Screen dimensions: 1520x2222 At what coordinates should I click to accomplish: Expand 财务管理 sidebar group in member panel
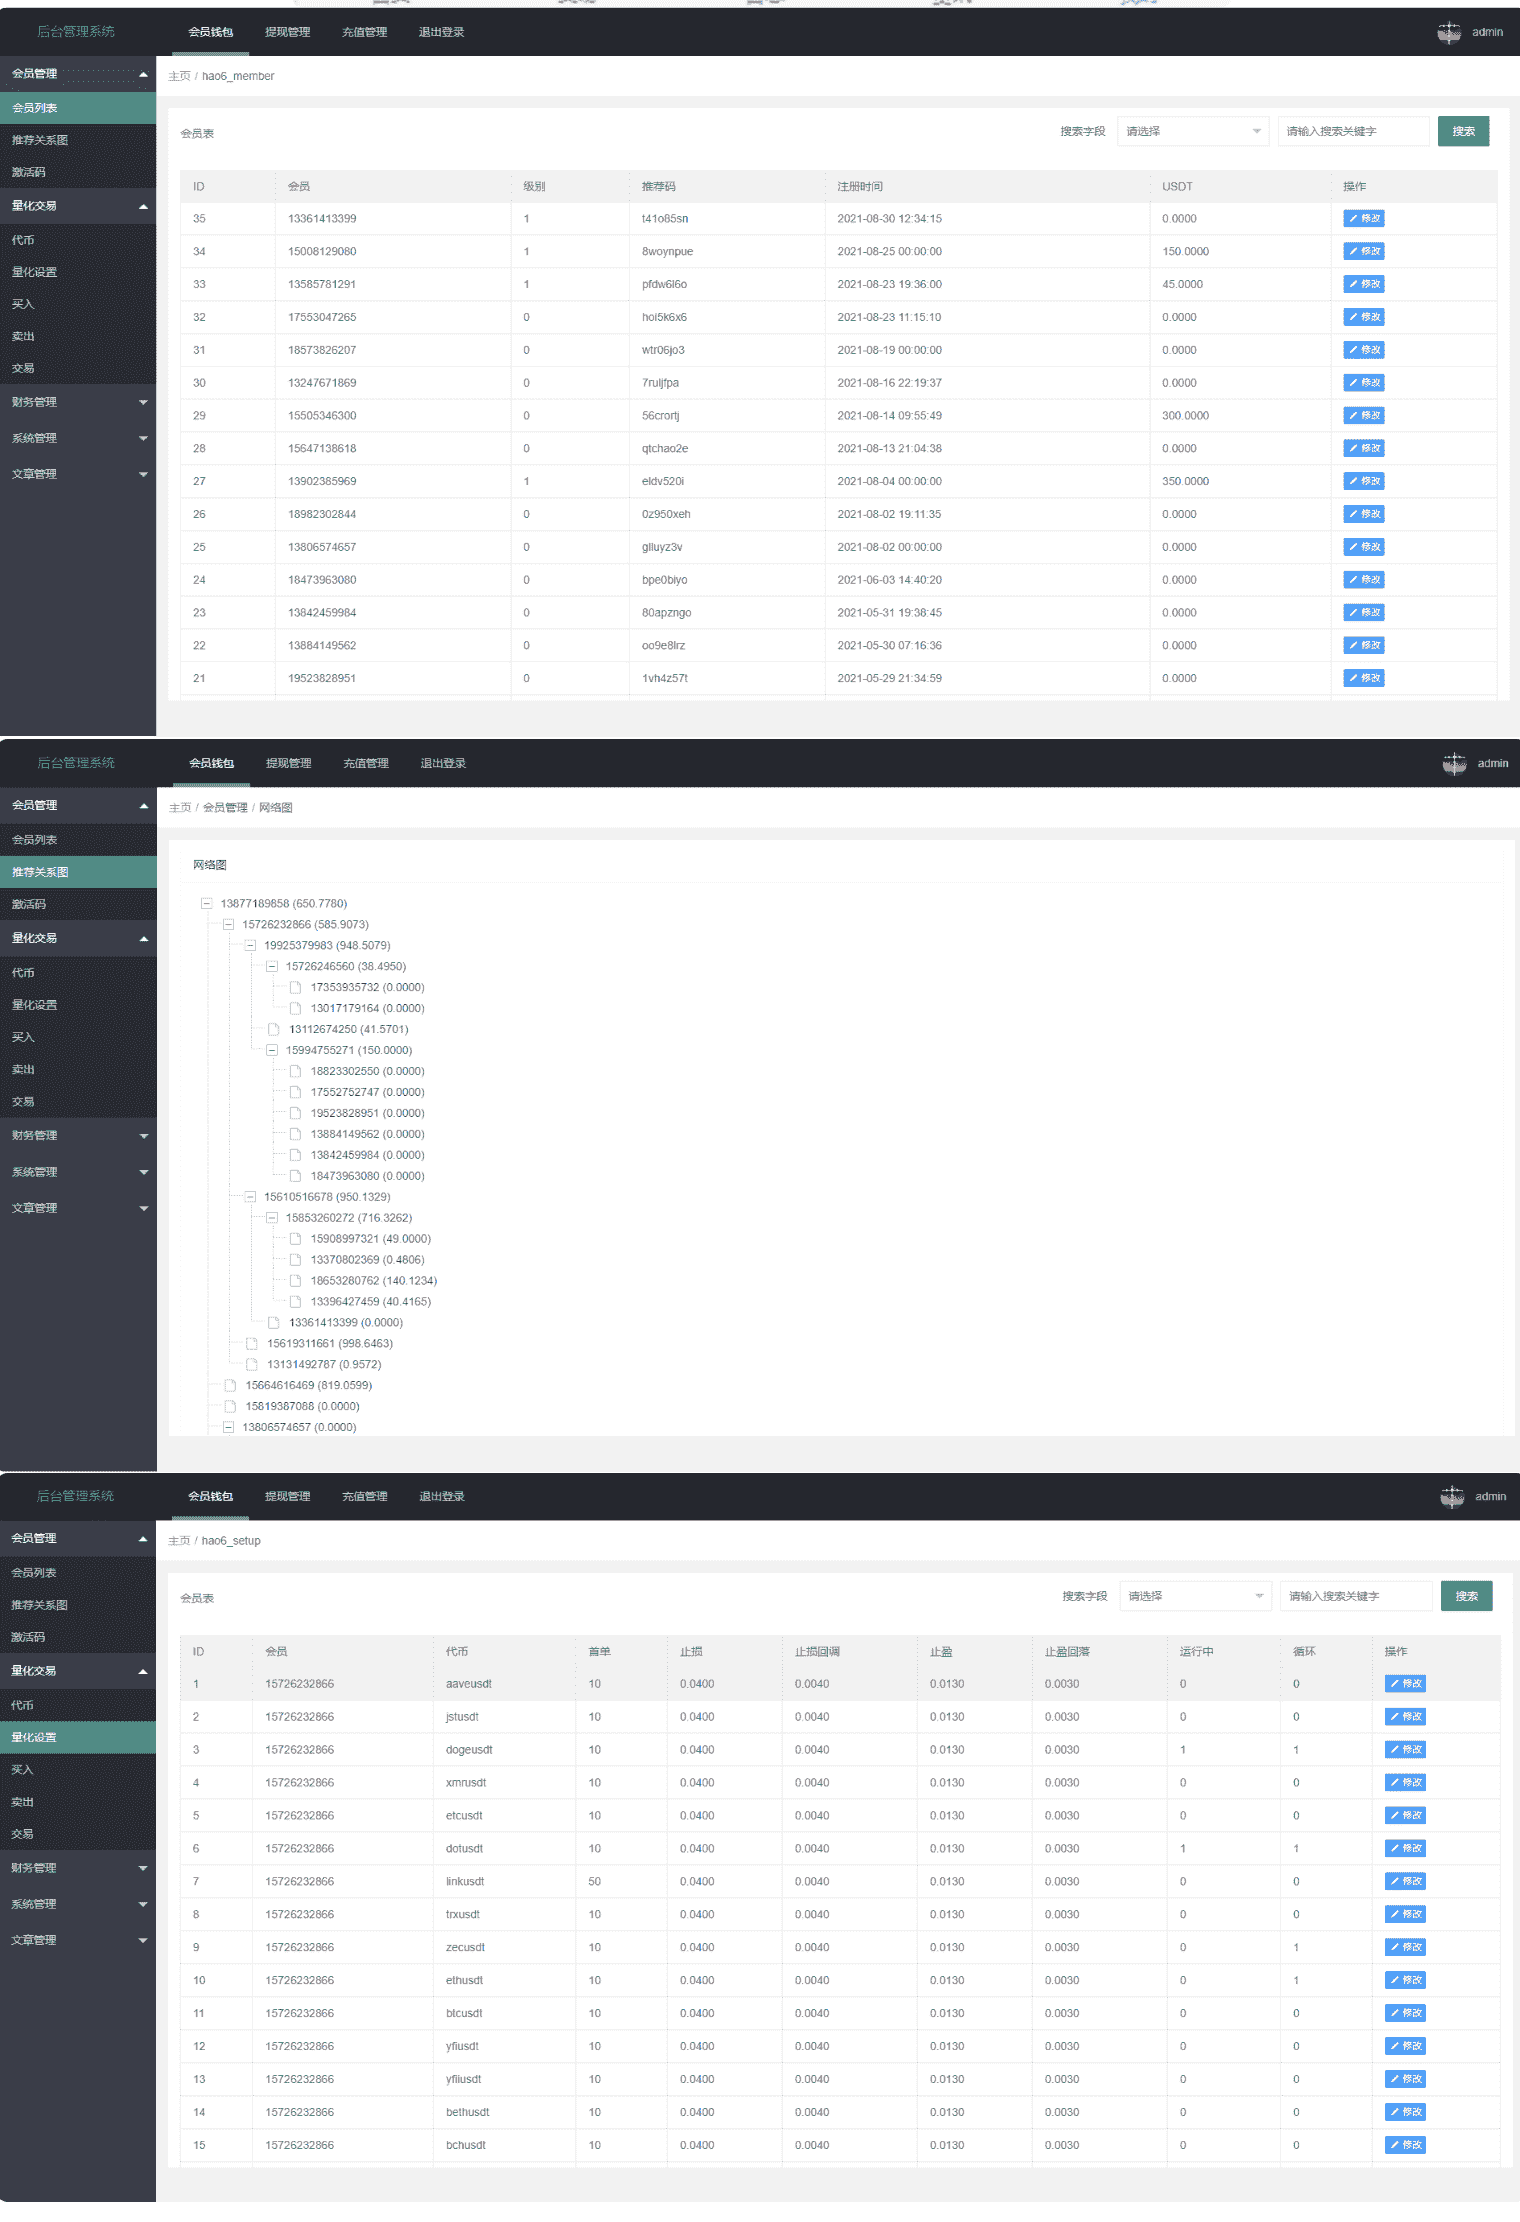click(78, 402)
